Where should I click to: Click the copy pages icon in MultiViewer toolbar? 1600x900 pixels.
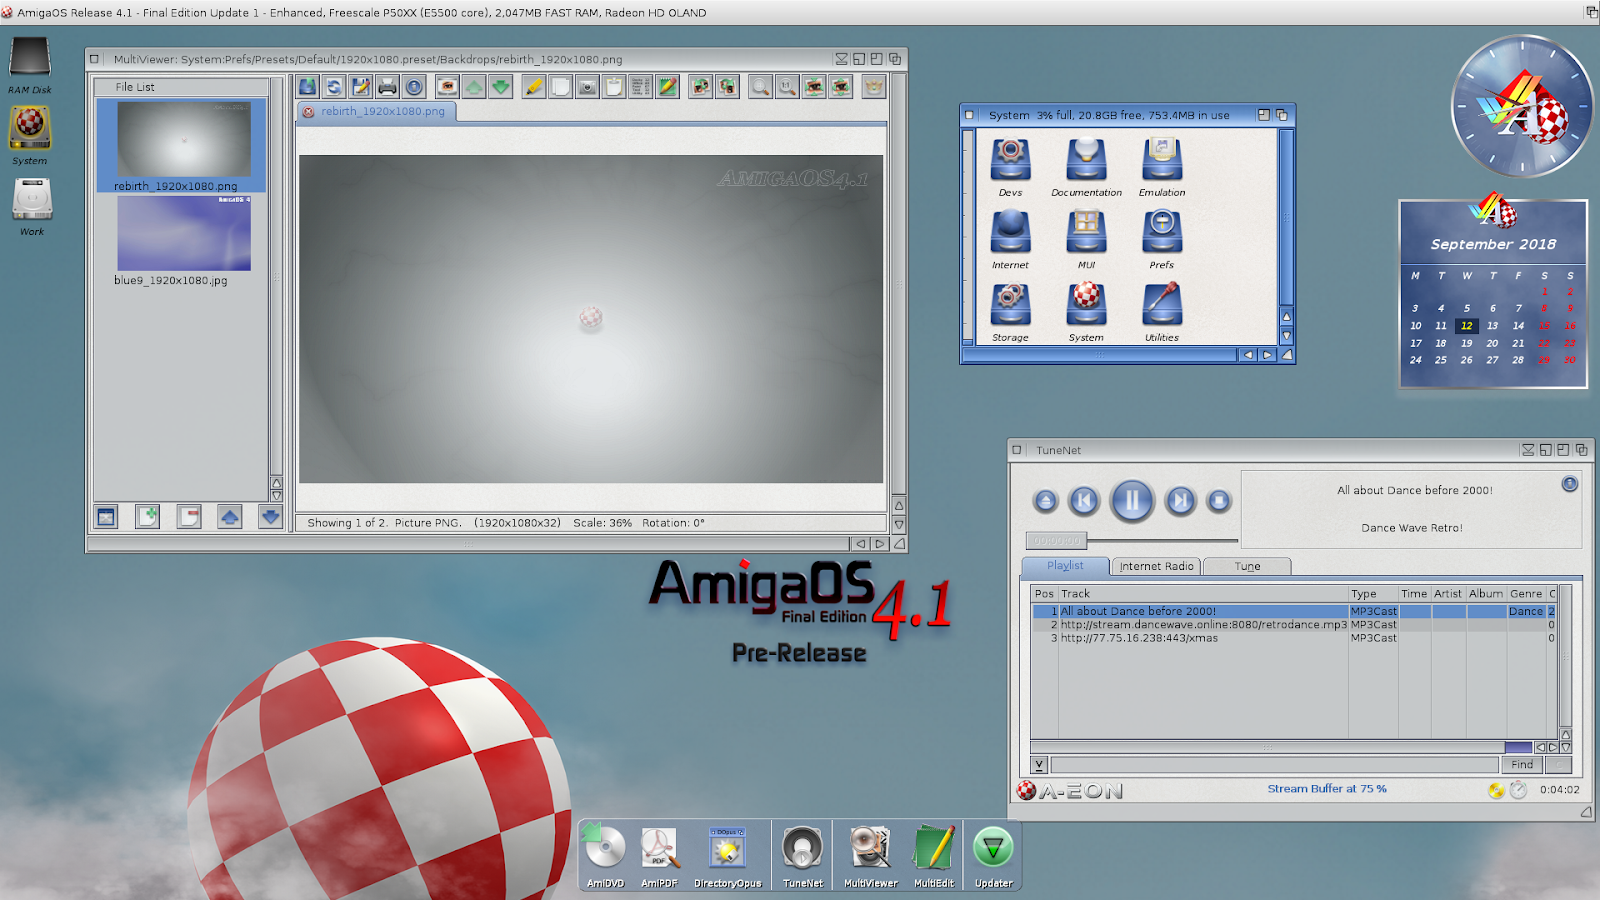pos(560,87)
